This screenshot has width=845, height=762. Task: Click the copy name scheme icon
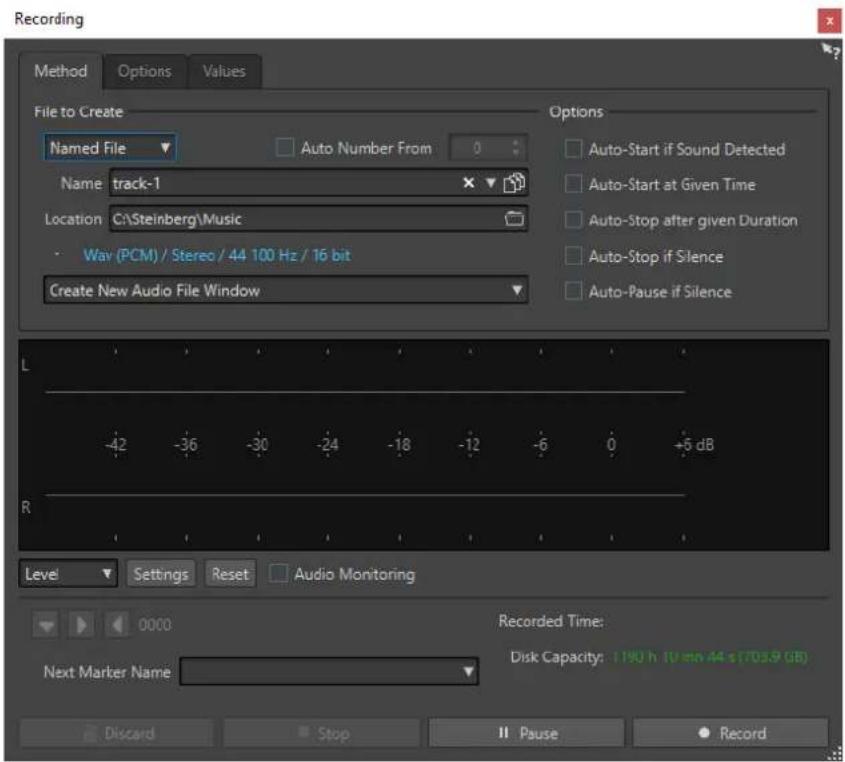coord(514,183)
